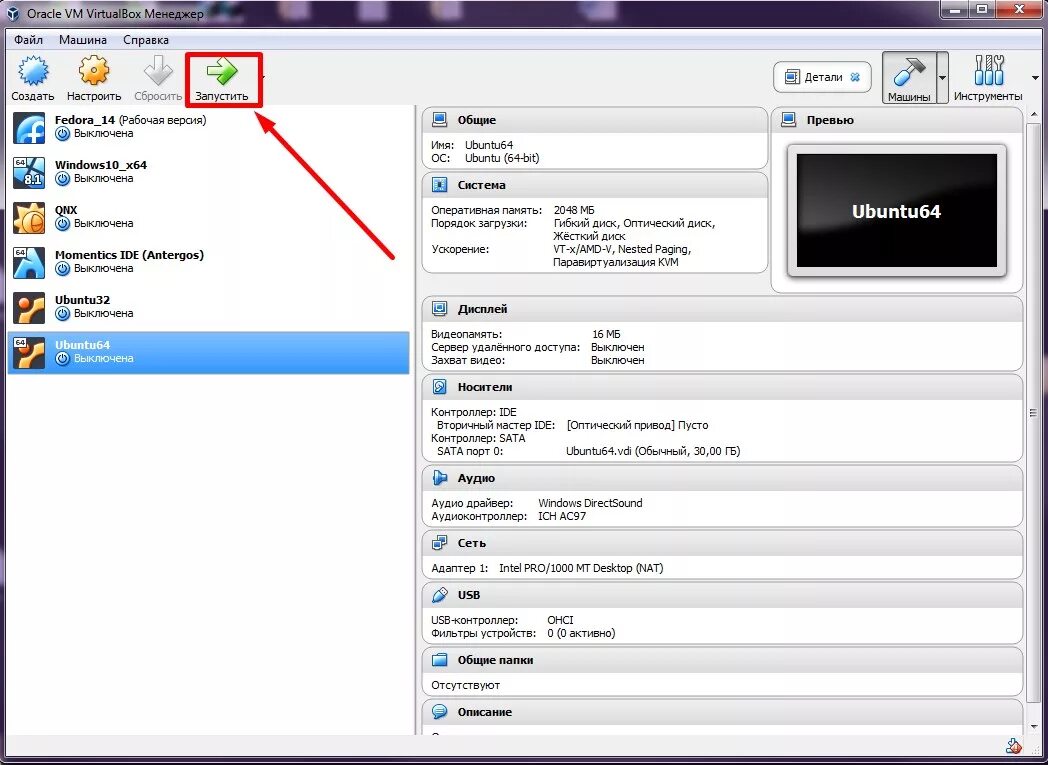Click the Описание speech bubble icon
This screenshot has width=1048, height=765.
coord(439,712)
